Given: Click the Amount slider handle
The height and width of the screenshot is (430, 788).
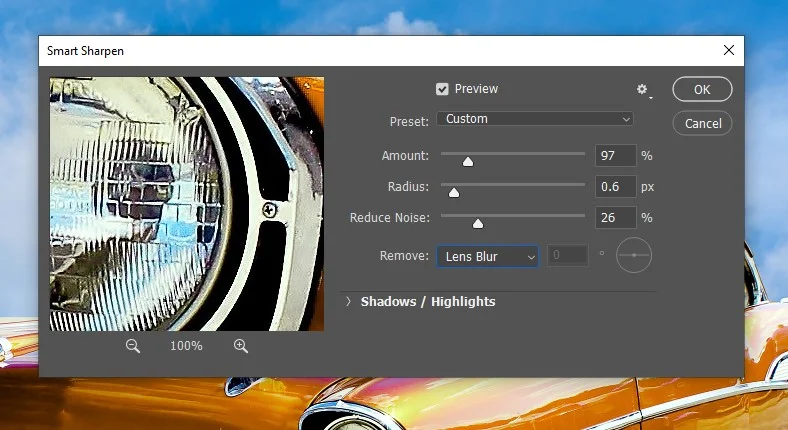Looking at the screenshot, I should (x=467, y=160).
